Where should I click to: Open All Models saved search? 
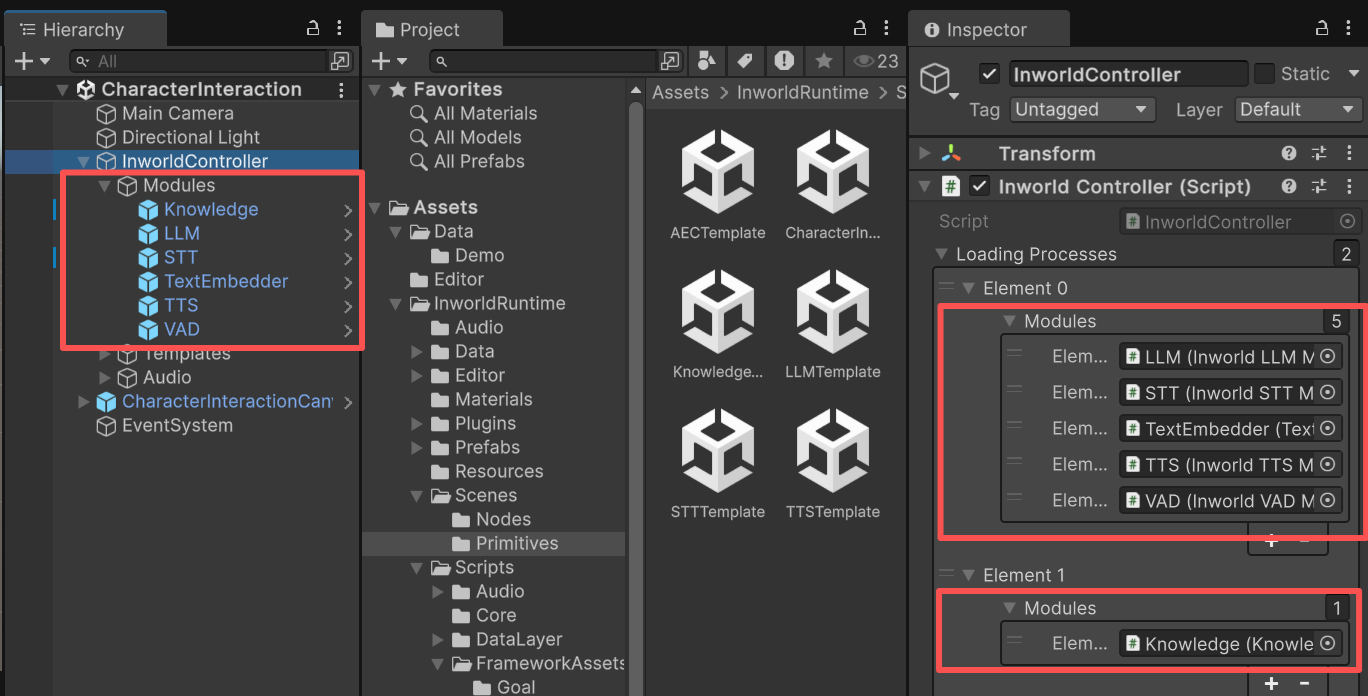click(x=477, y=137)
